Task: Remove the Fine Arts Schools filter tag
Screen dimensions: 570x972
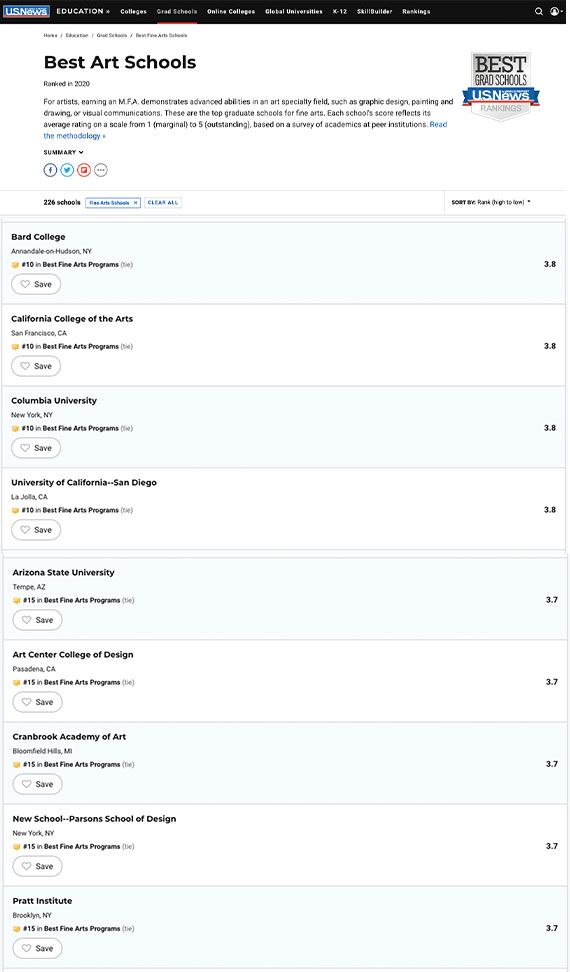Action: coord(136,203)
